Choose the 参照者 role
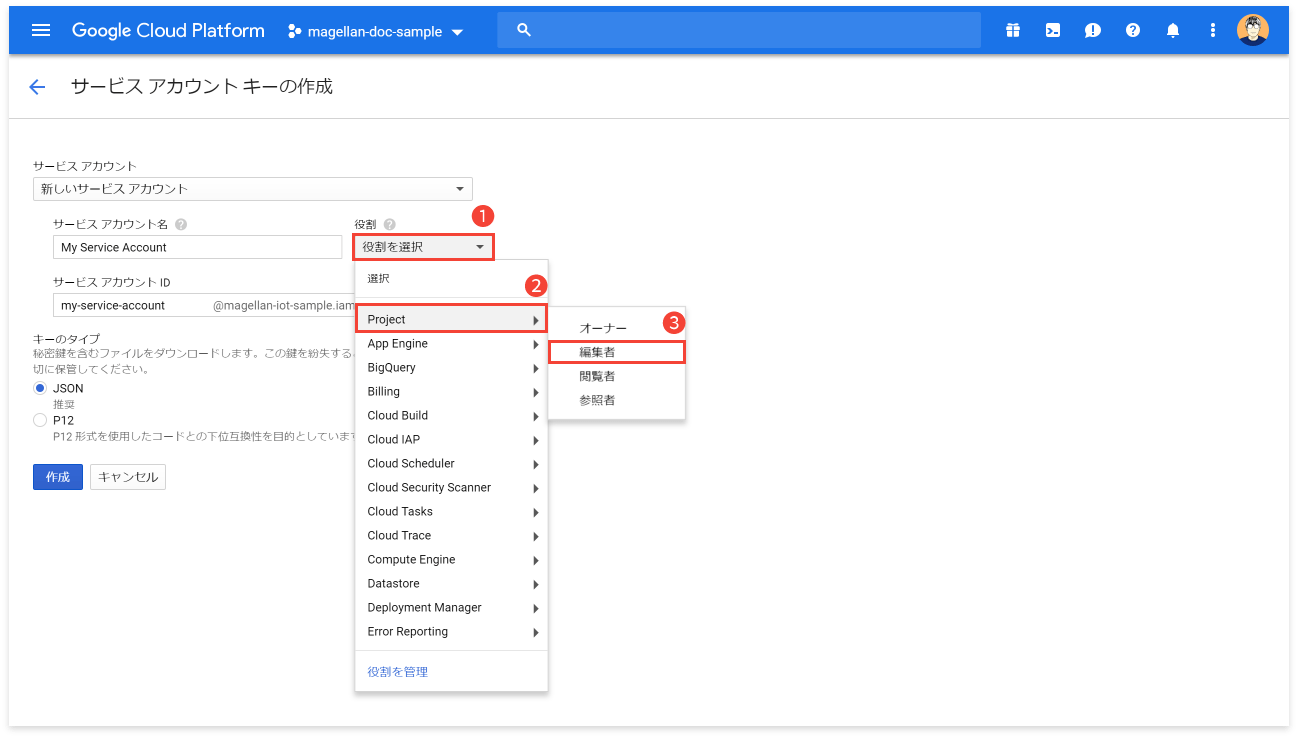1298x738 pixels. coord(617,400)
